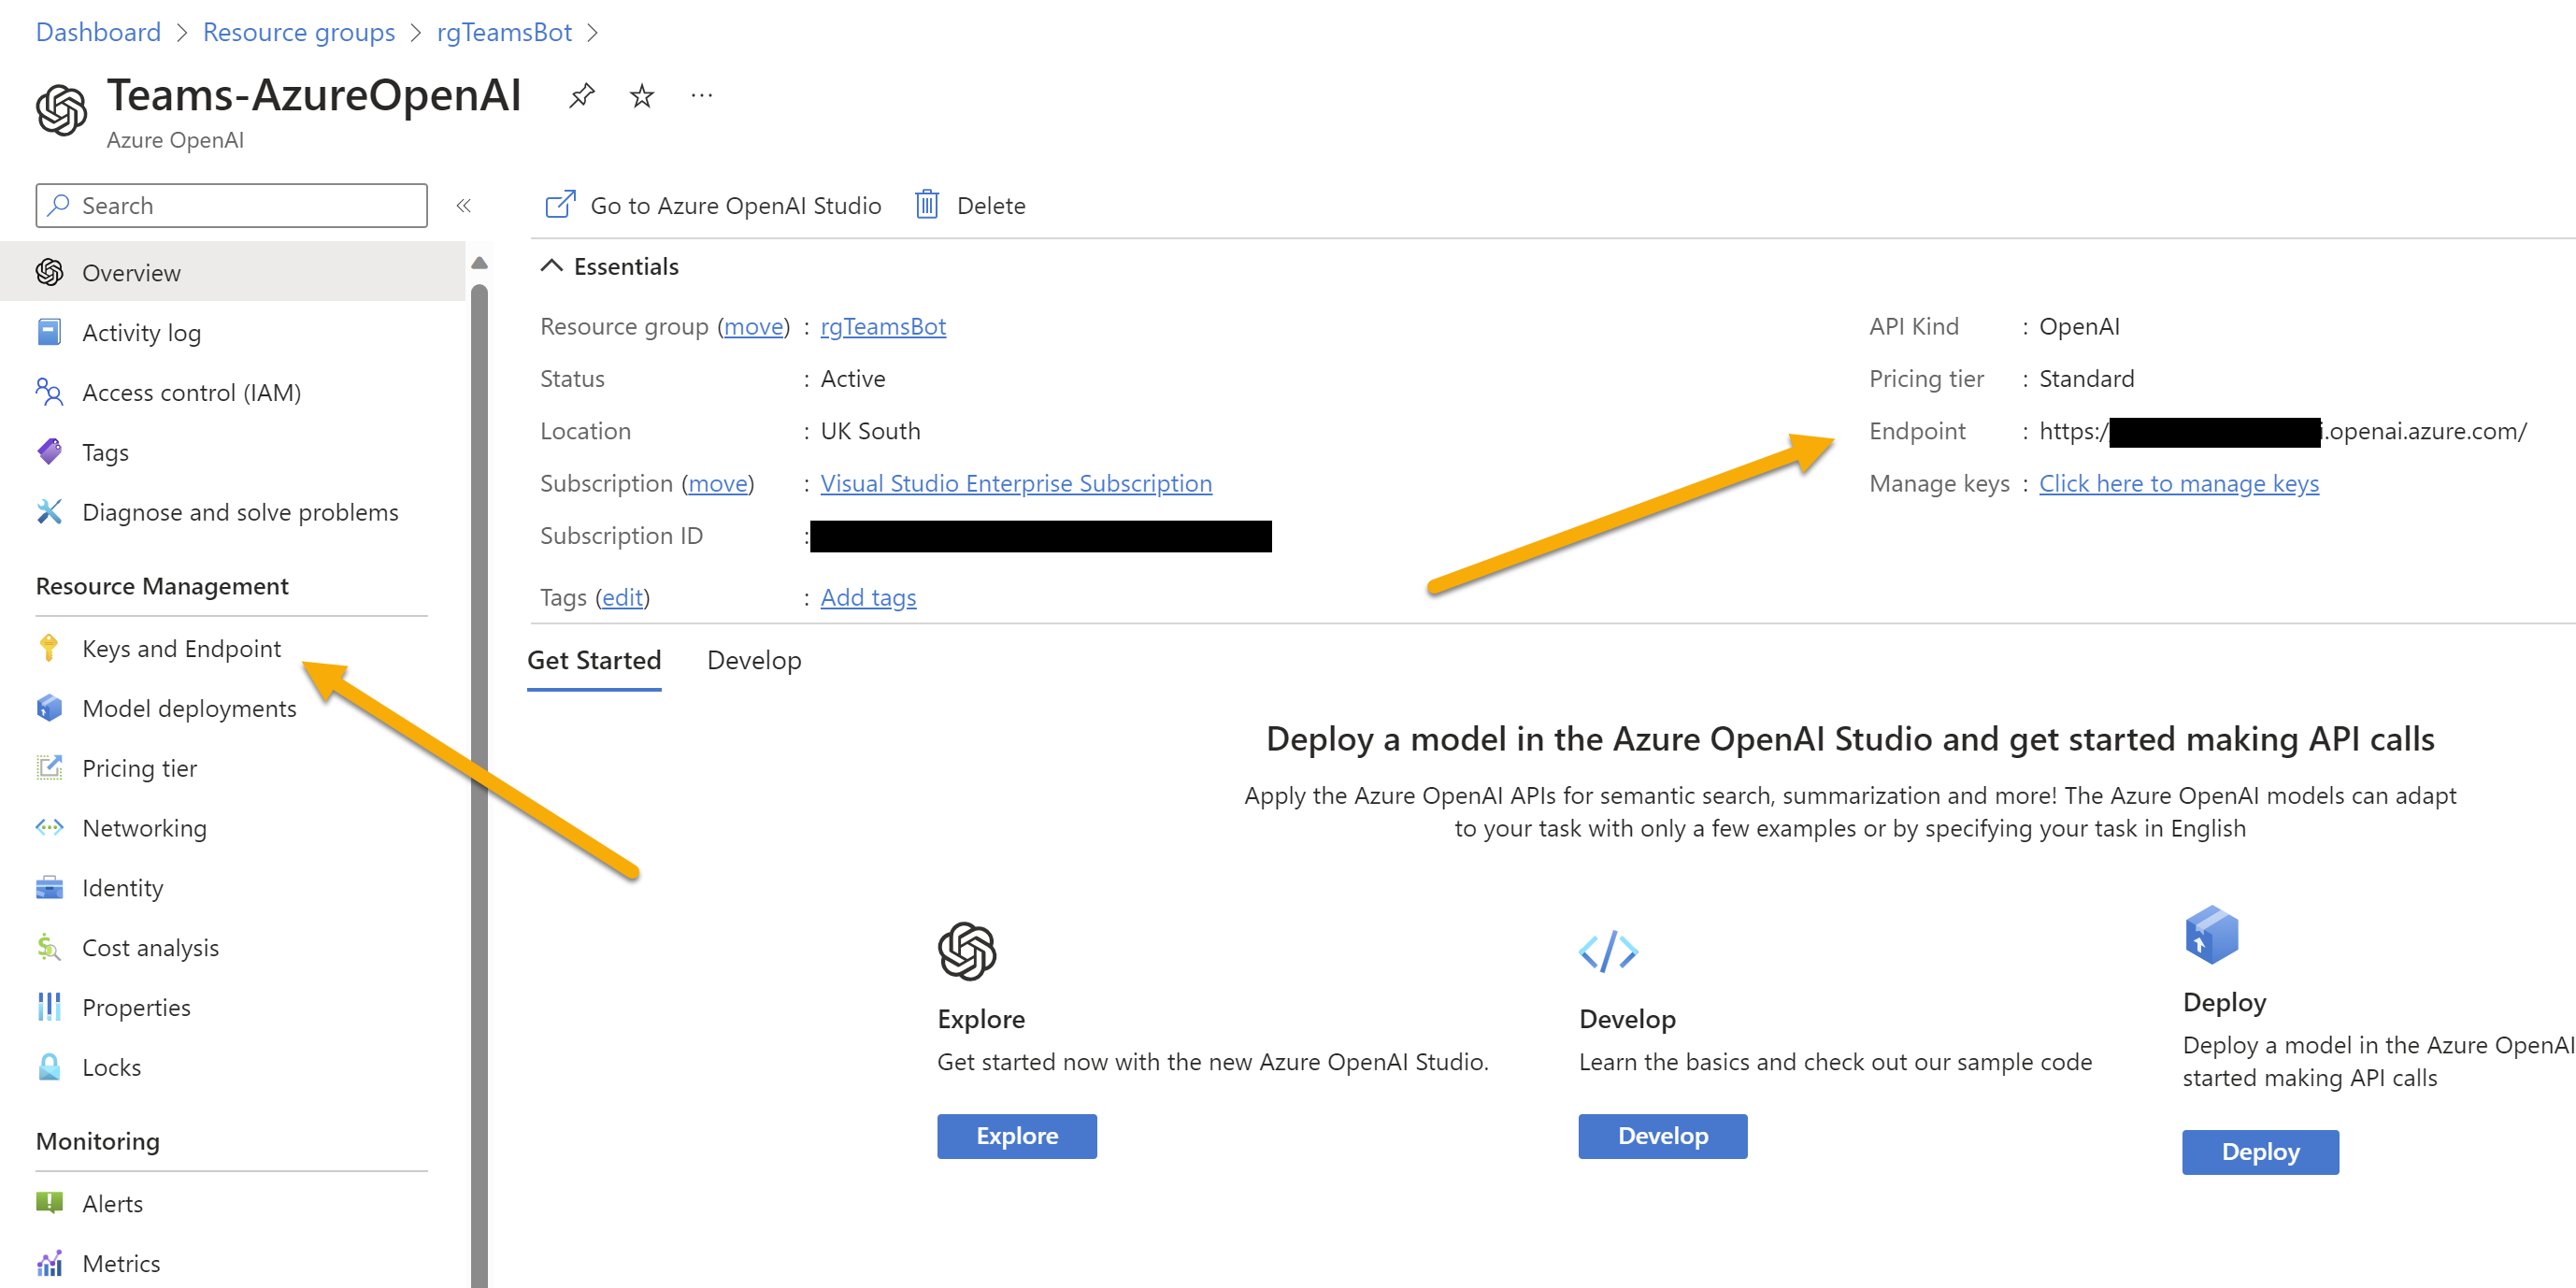
Task: Switch to the Develop tab
Action: pos(754,661)
